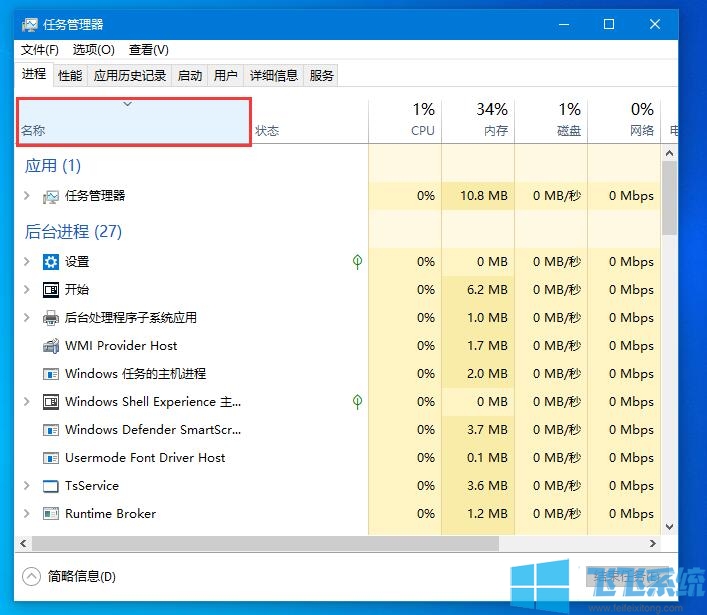This screenshot has width=707, height=615.
Task: Expand Windows Shell Experience row
Action: (27, 401)
